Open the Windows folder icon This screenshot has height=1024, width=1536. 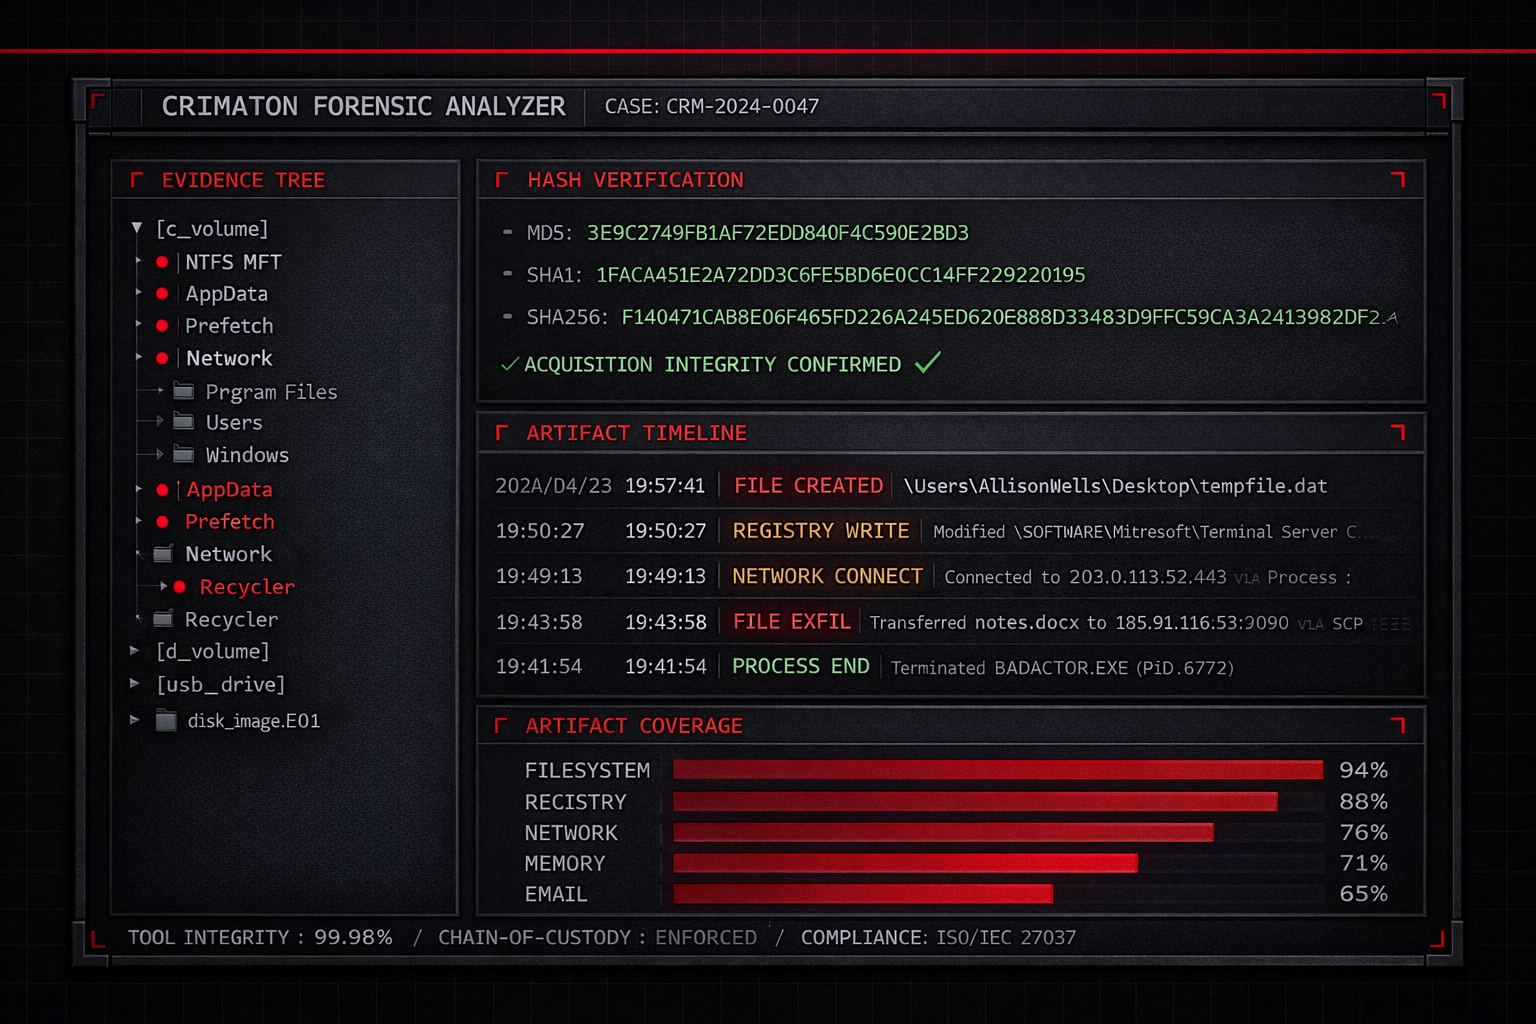[184, 455]
